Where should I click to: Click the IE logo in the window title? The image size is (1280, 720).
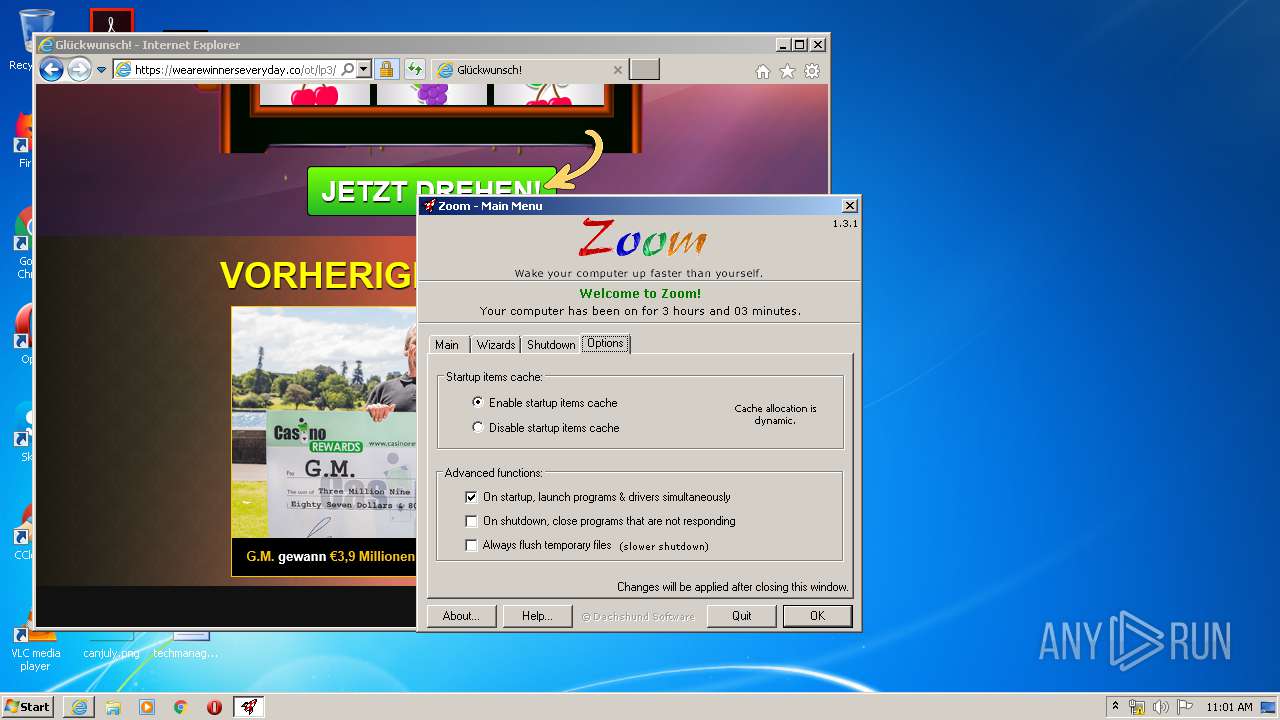click(45, 45)
